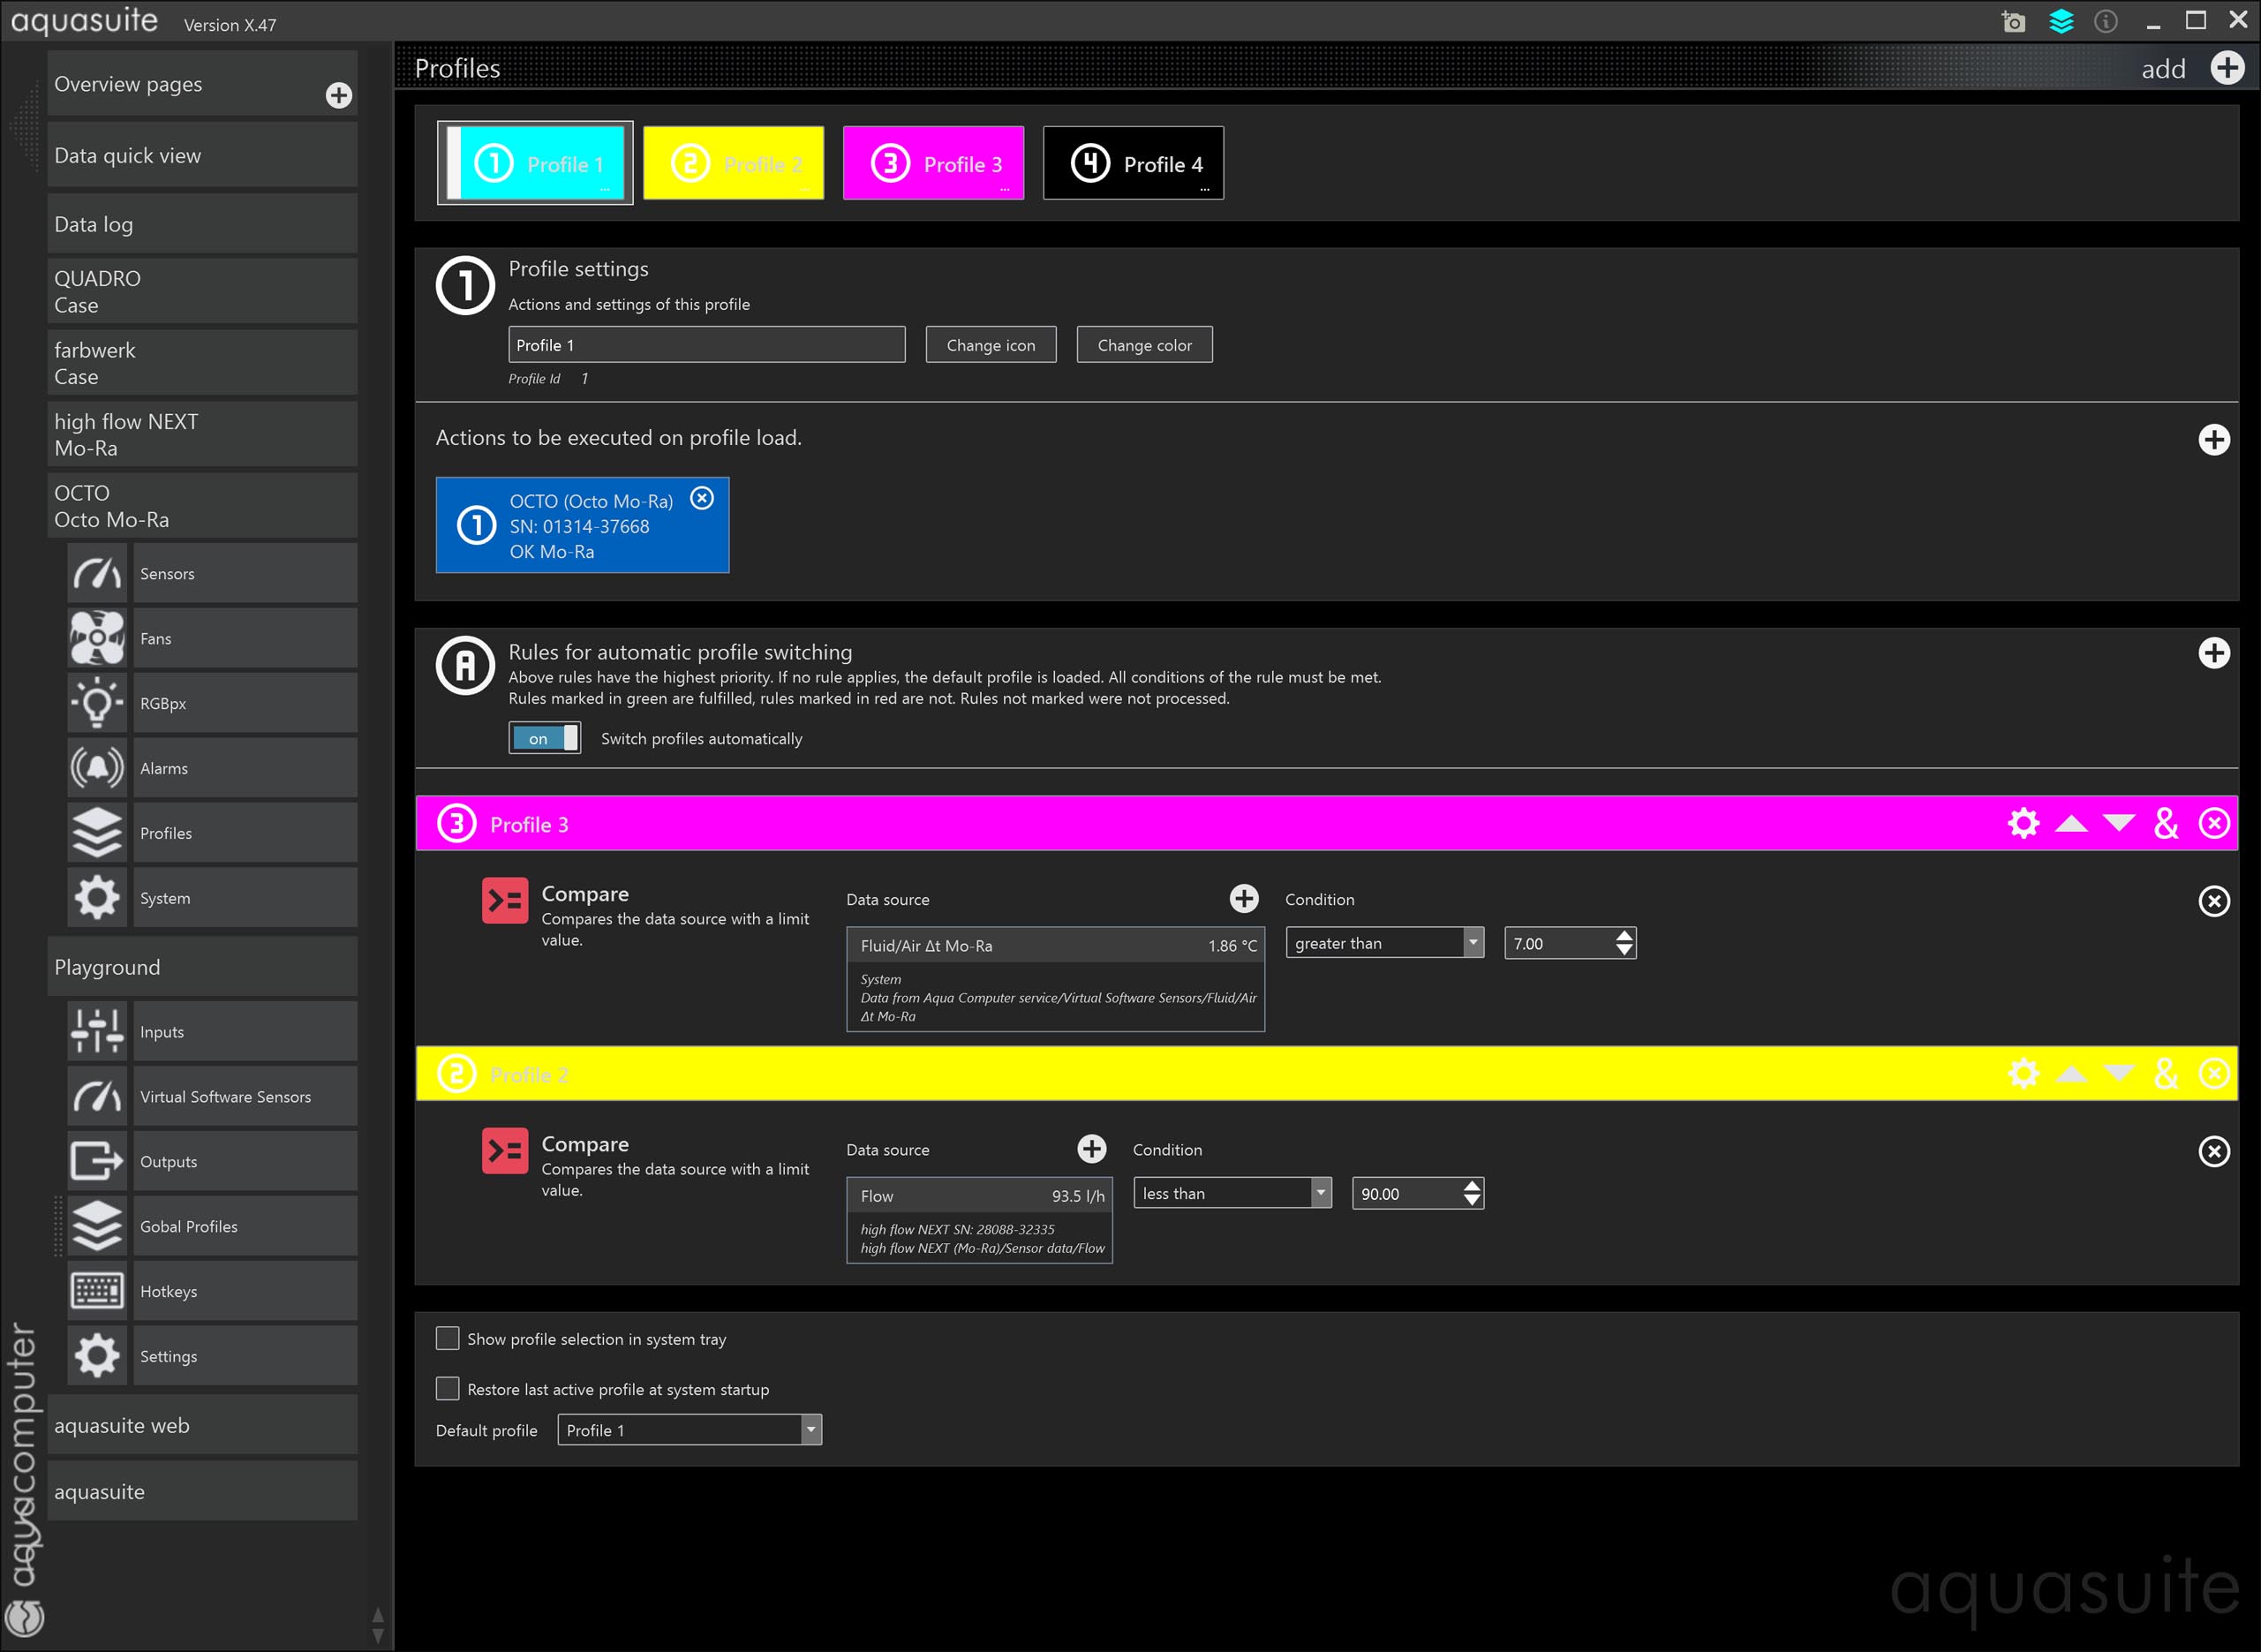
Task: Toggle Switch profiles automatically off
Action: pyautogui.click(x=544, y=738)
